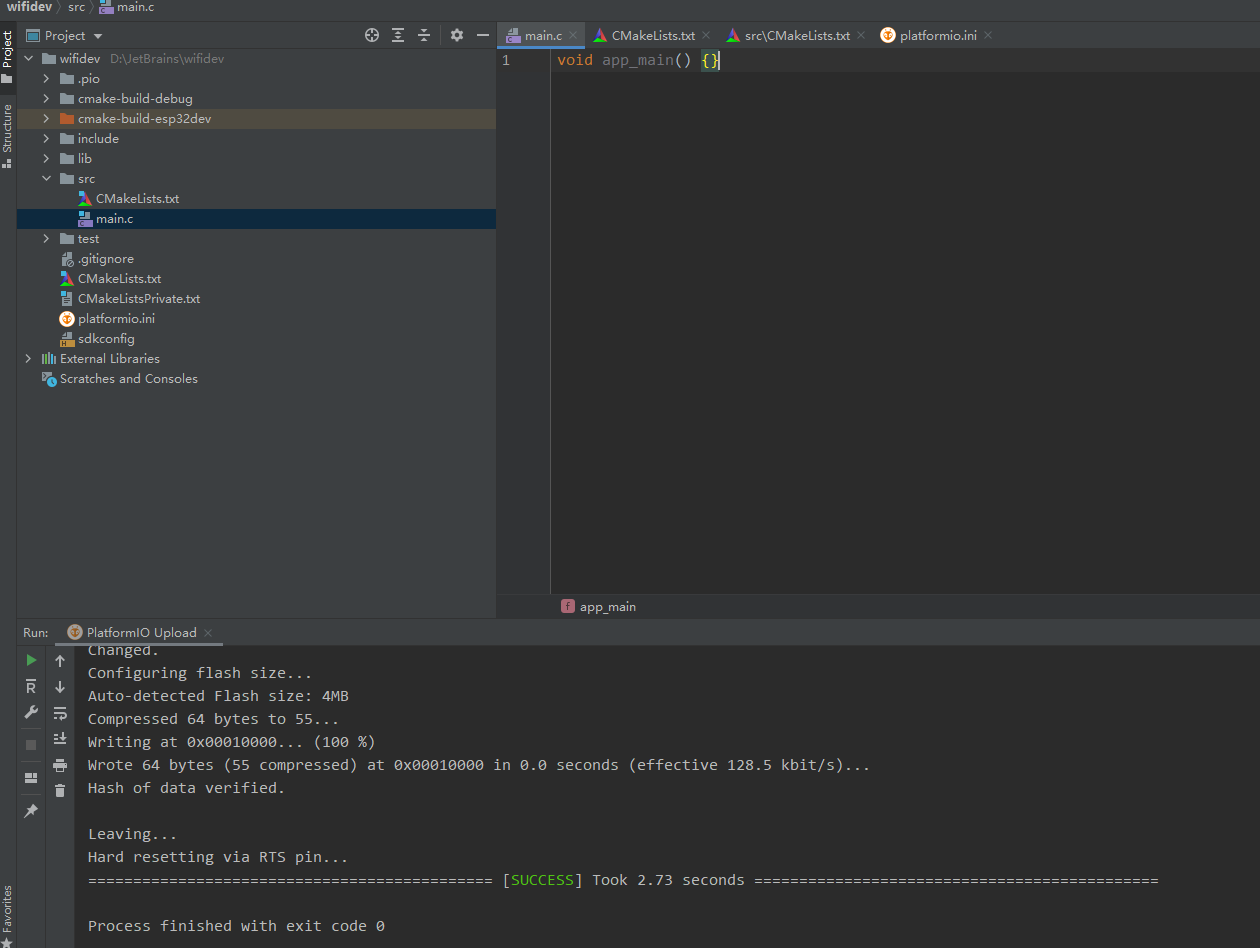
Task: Rerun the PlatformIO Upload run configuration
Action: point(30,660)
